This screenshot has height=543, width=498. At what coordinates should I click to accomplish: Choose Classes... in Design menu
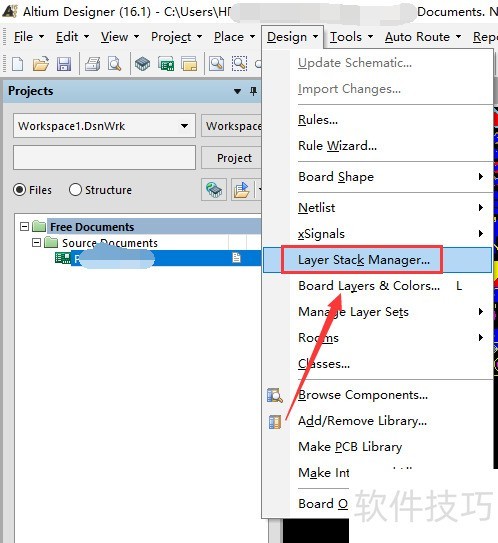click(x=324, y=364)
